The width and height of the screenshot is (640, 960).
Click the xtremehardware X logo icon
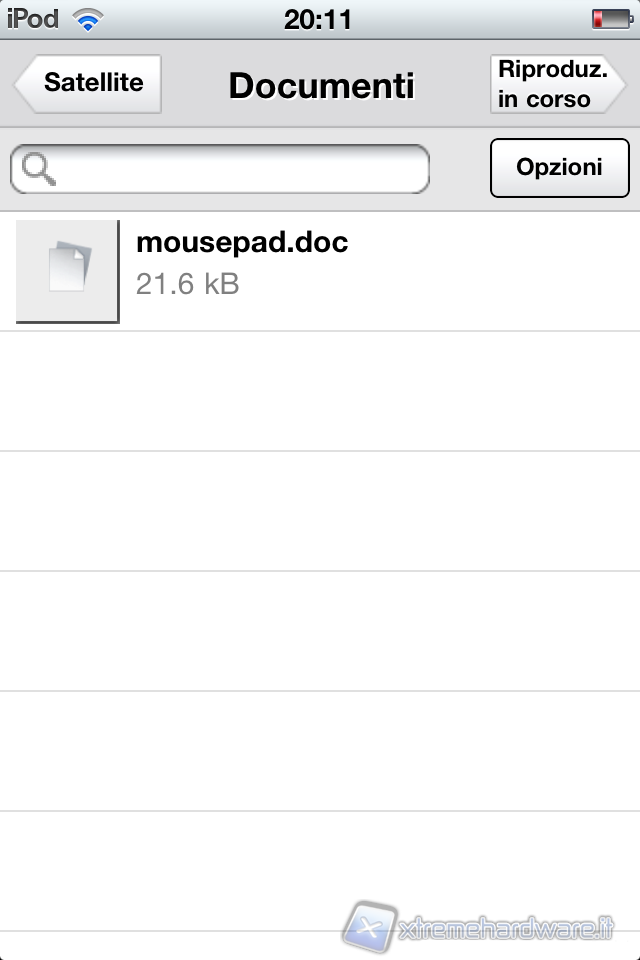tap(369, 926)
